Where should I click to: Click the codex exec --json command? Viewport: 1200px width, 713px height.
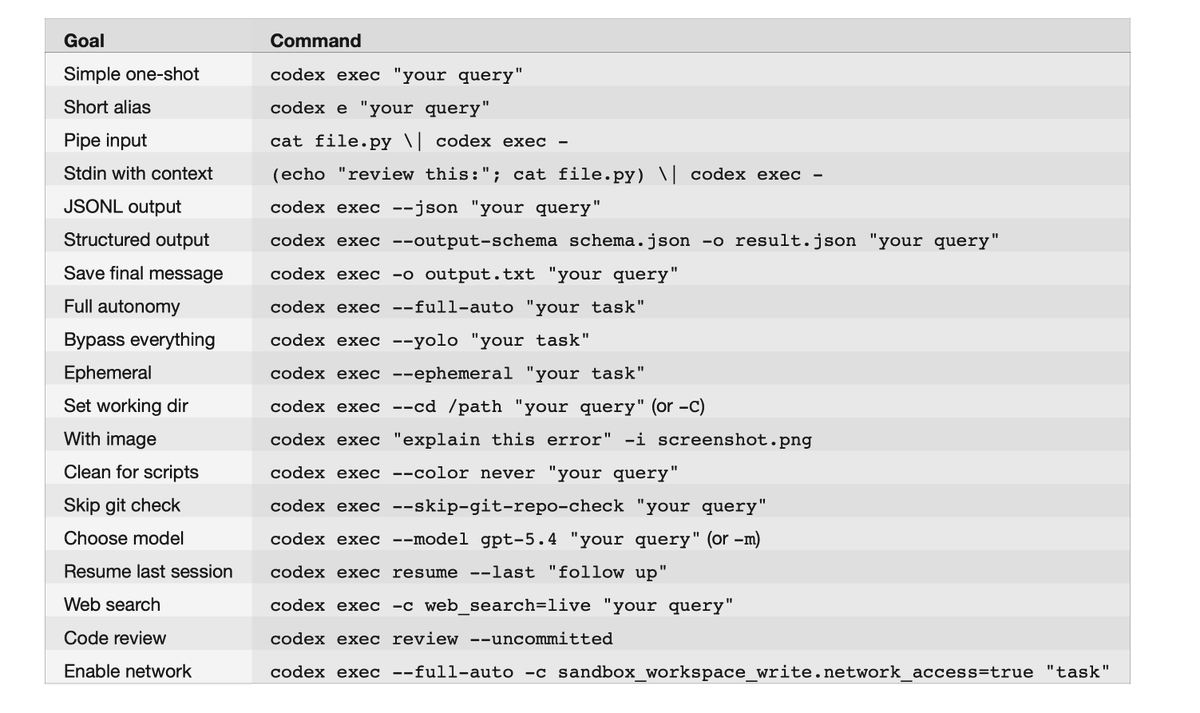pyautogui.click(x=435, y=208)
